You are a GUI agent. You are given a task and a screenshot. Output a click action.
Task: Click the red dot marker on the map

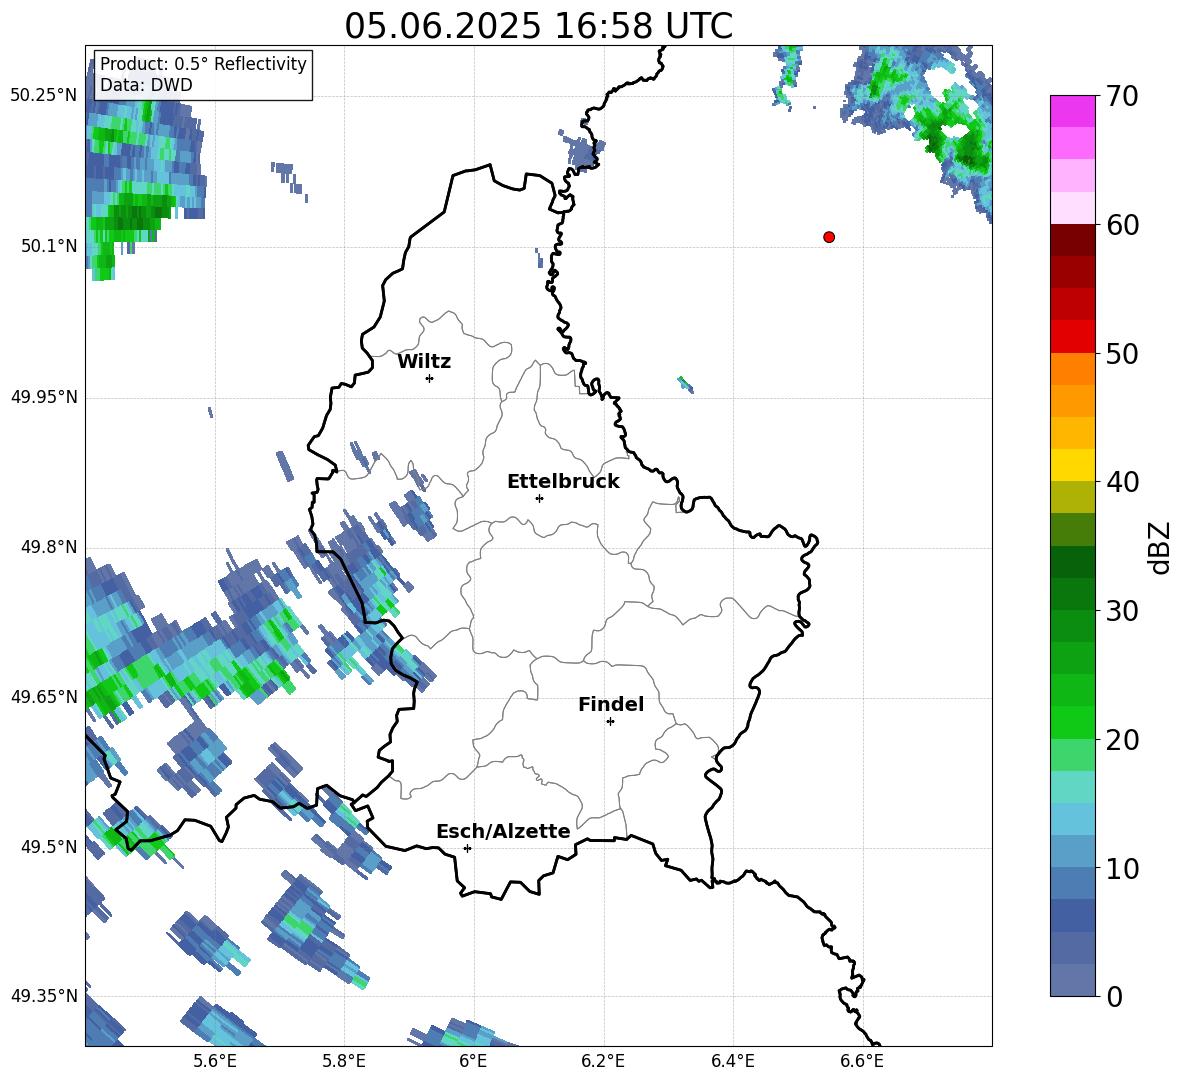point(829,237)
